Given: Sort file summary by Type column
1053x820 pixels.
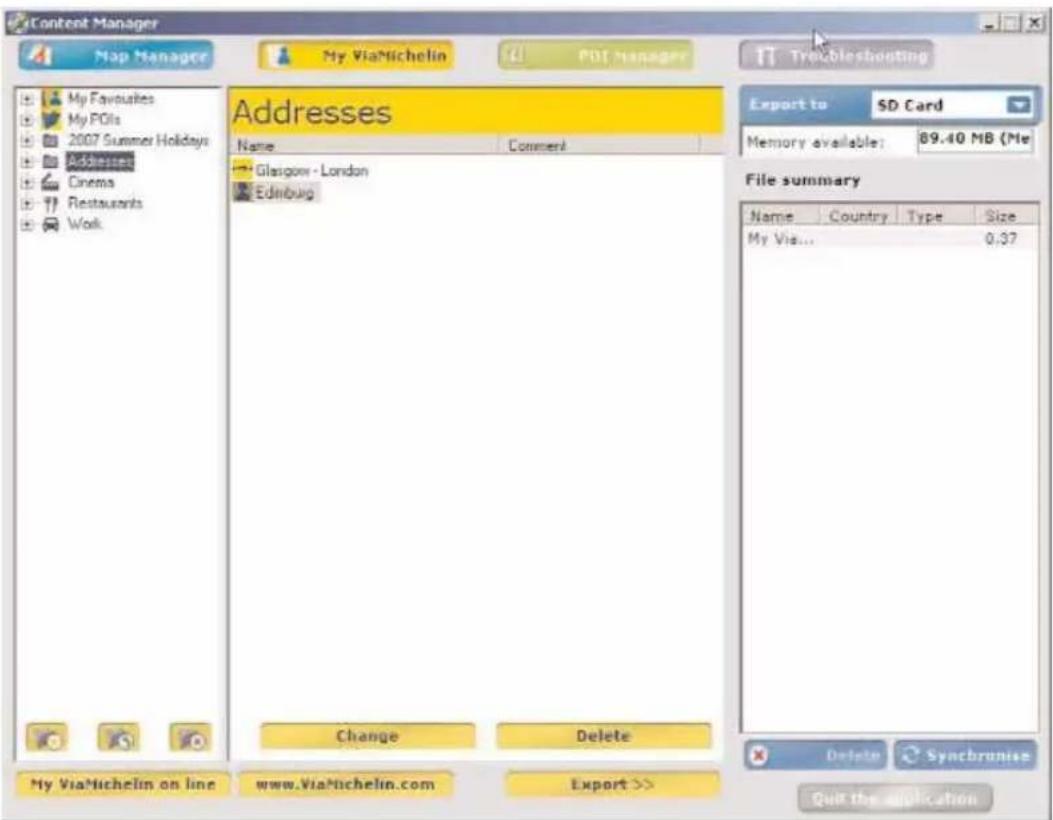Looking at the screenshot, I should coord(936,216).
